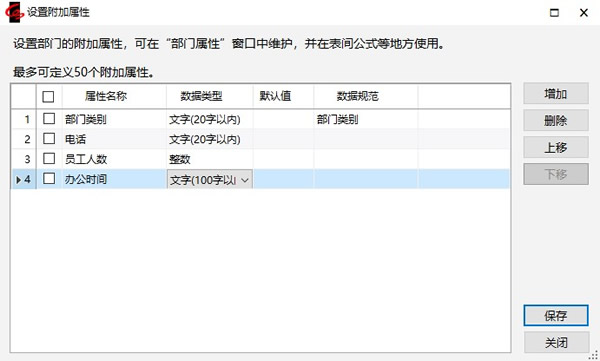Click the 默认值 cell of 办公时间 row
Screen dimensions: 600x361
pyautogui.click(x=283, y=179)
